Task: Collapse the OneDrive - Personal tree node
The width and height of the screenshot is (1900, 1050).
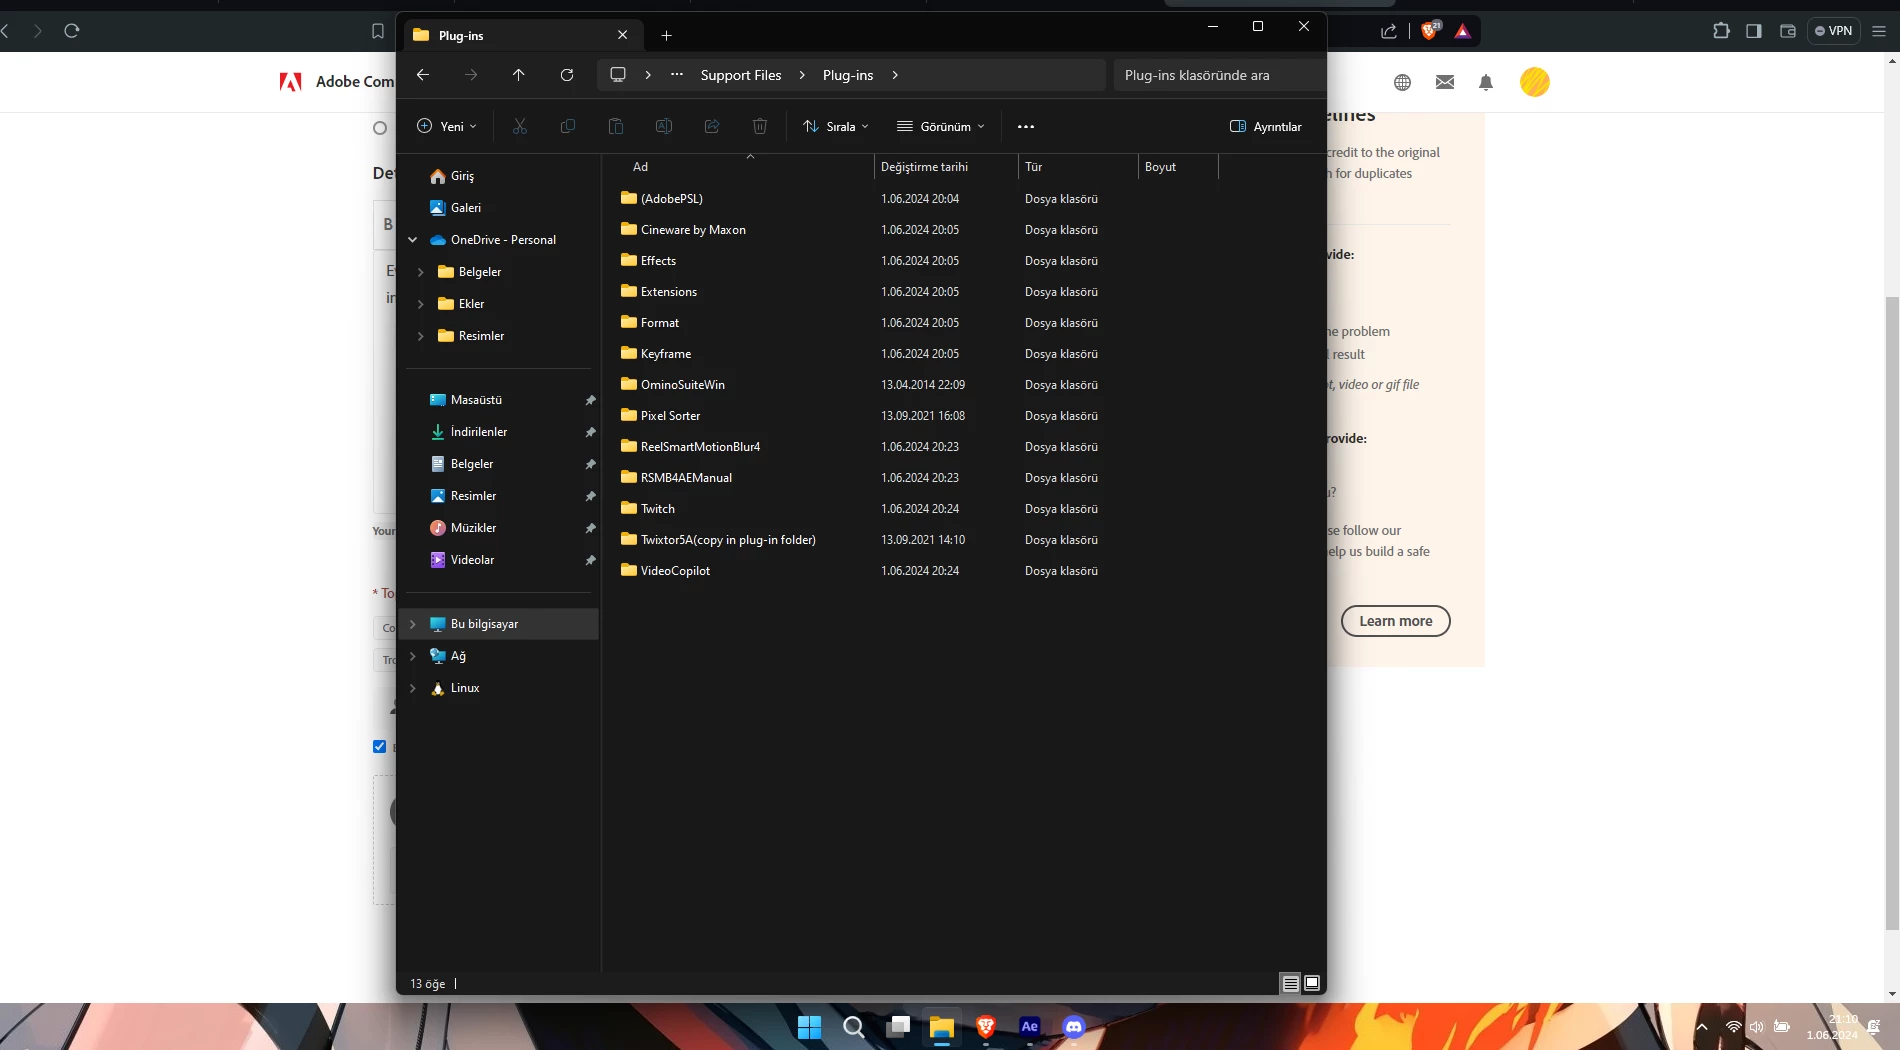Action: [413, 240]
